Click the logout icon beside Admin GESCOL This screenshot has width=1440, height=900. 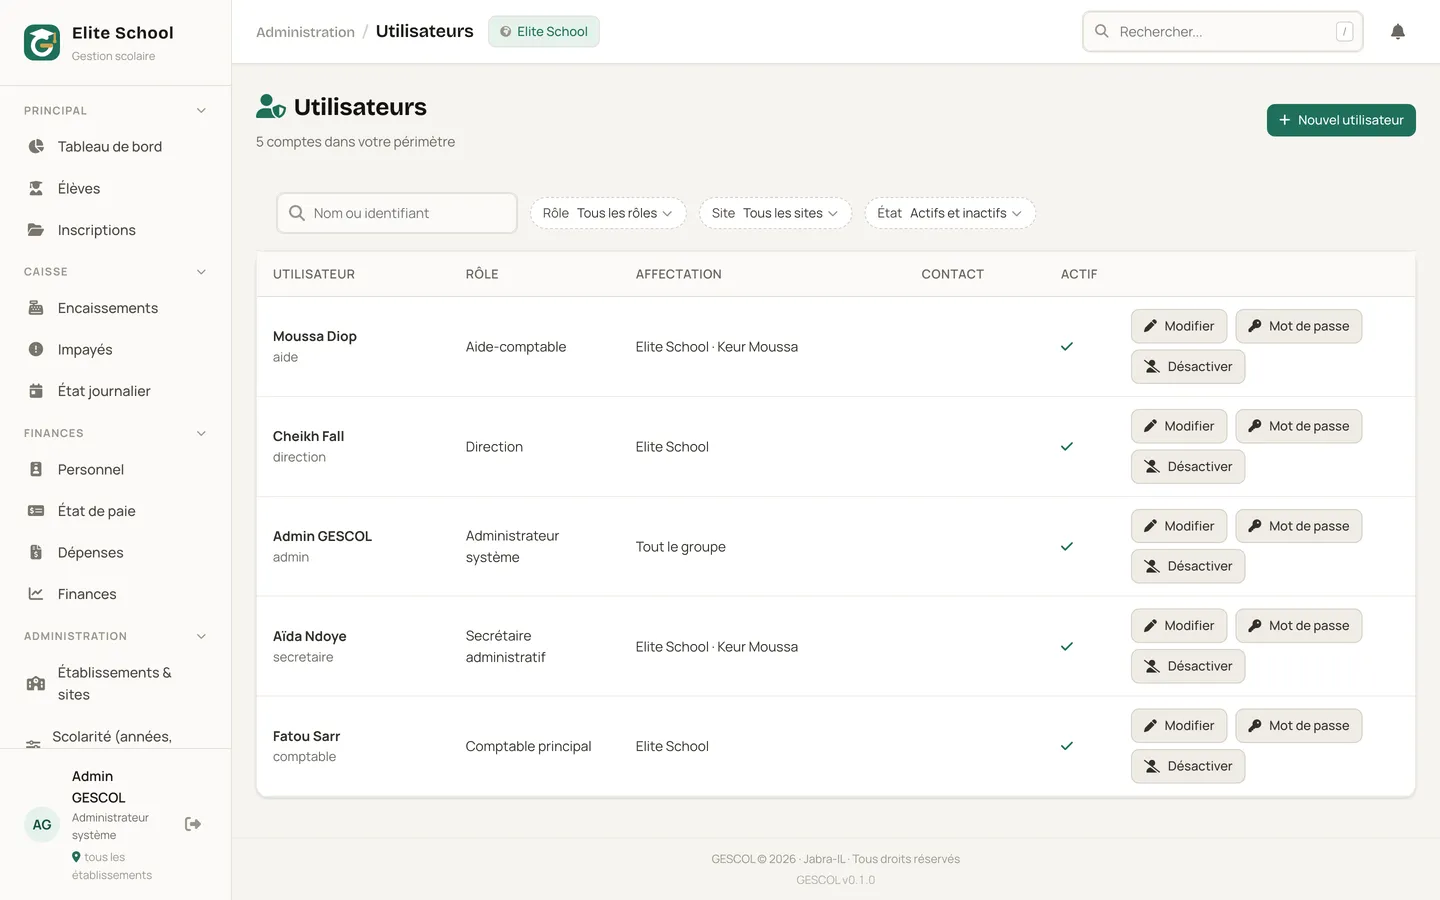click(x=193, y=824)
